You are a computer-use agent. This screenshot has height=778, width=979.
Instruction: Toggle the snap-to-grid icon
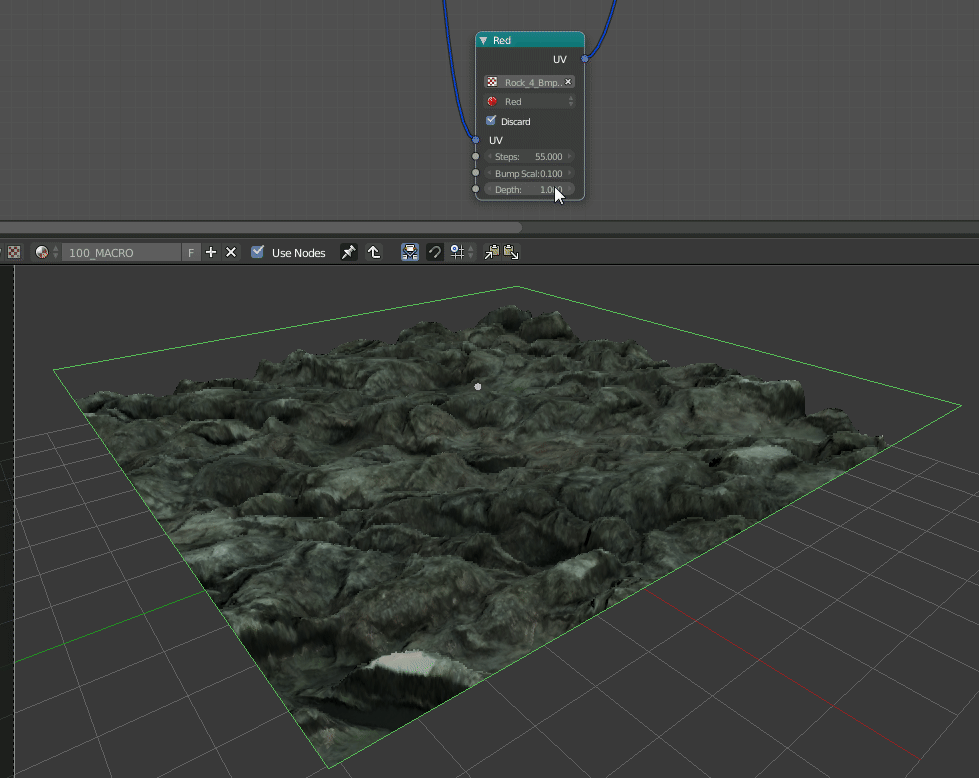457,252
